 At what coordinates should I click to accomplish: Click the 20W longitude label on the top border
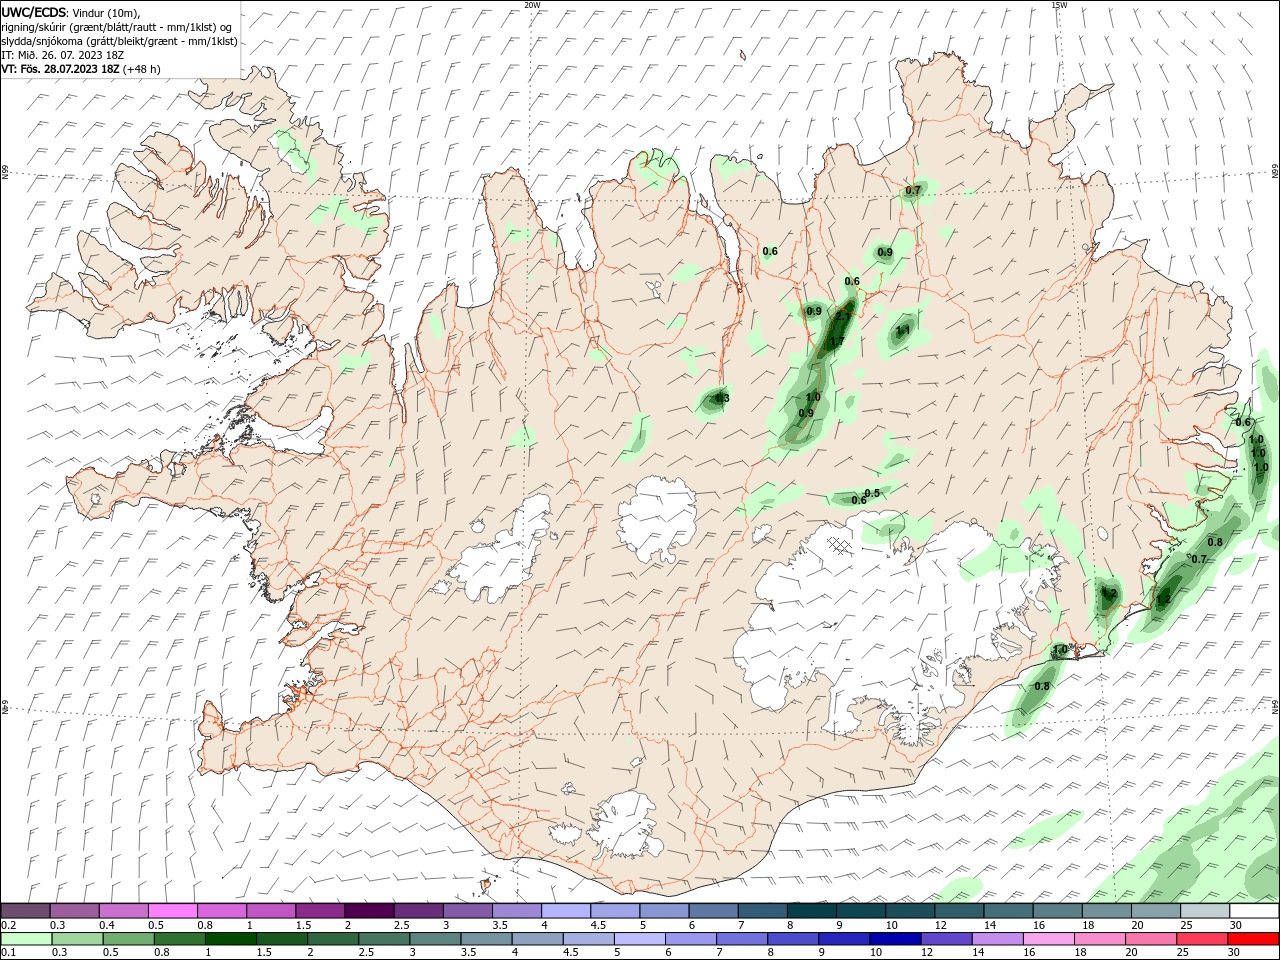(532, 5)
